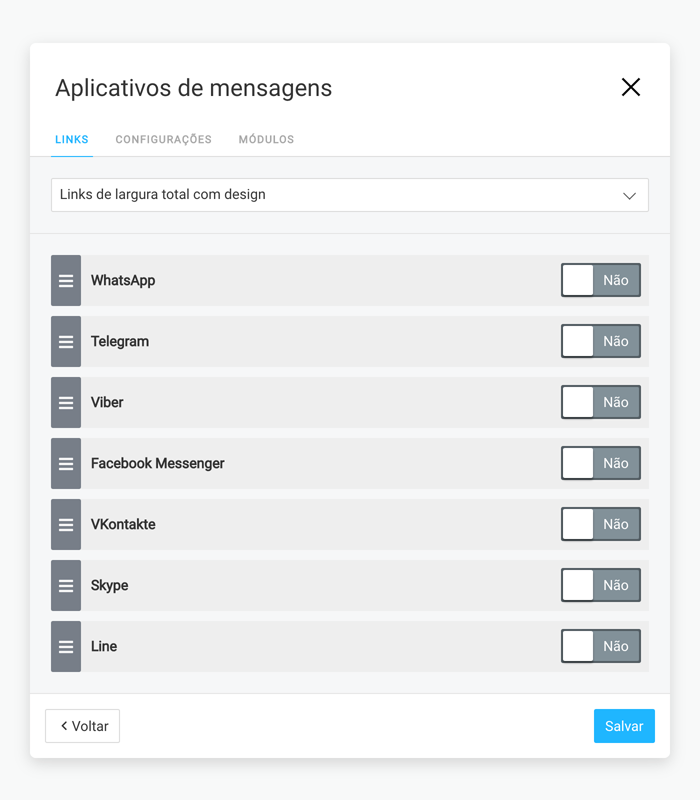Click the Skype row drag handle icon
The height and width of the screenshot is (800, 700).
66,585
